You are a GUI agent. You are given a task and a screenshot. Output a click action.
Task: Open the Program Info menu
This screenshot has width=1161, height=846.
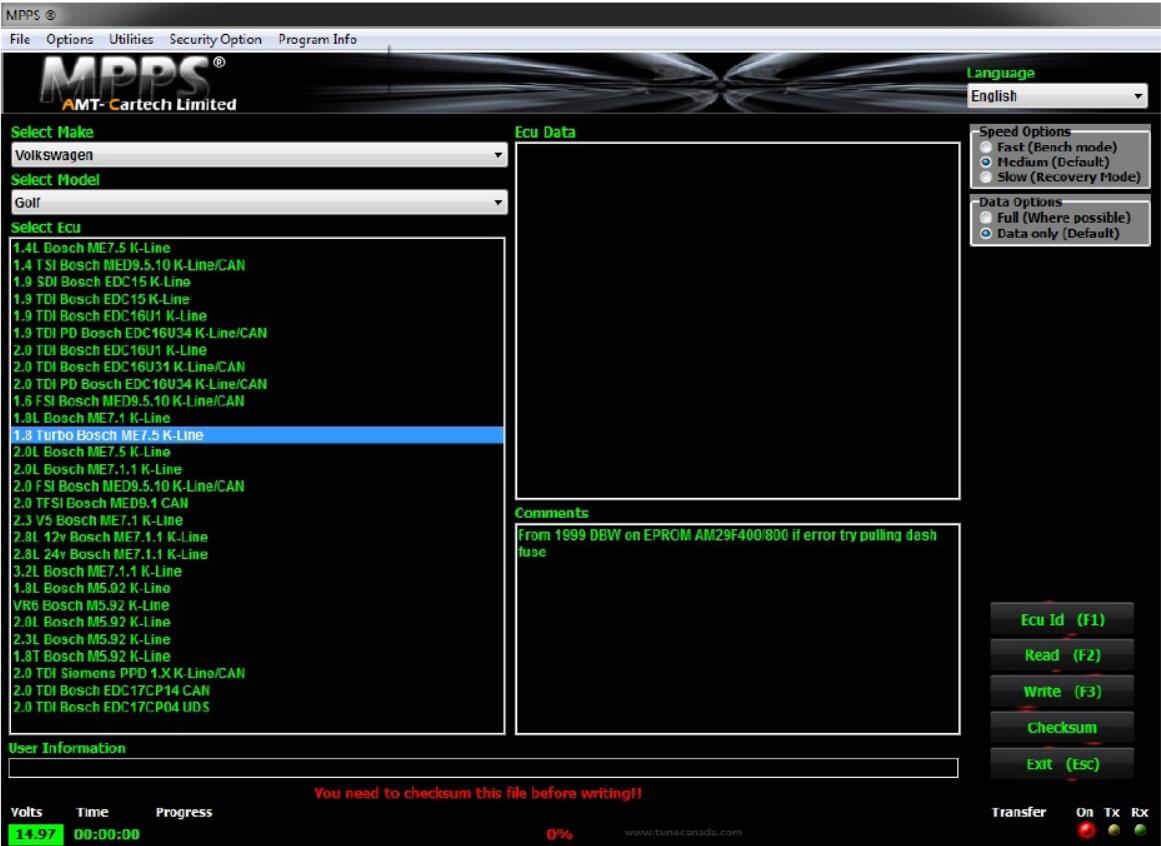pyautogui.click(x=317, y=39)
